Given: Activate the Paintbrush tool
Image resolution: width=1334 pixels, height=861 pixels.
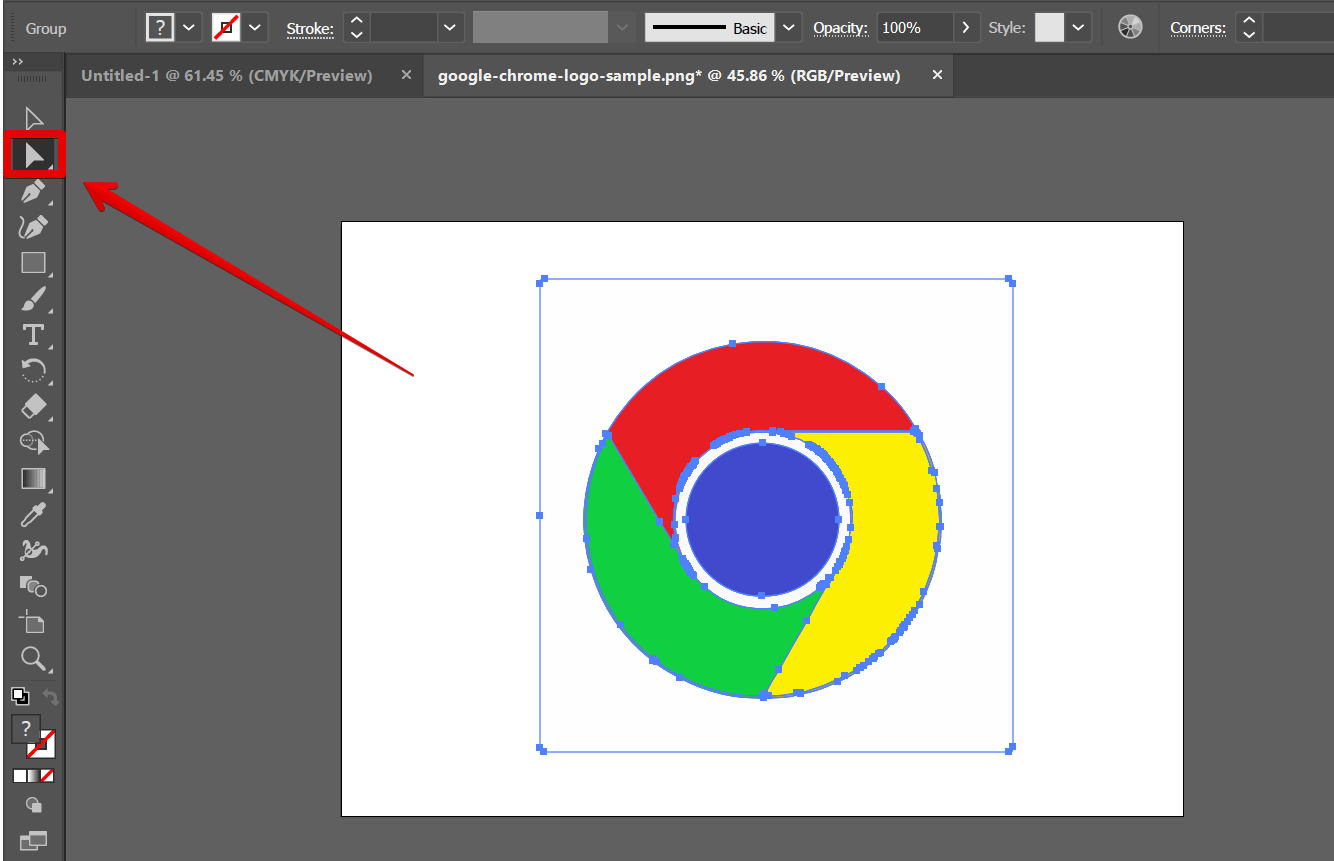Looking at the screenshot, I should (x=33, y=299).
